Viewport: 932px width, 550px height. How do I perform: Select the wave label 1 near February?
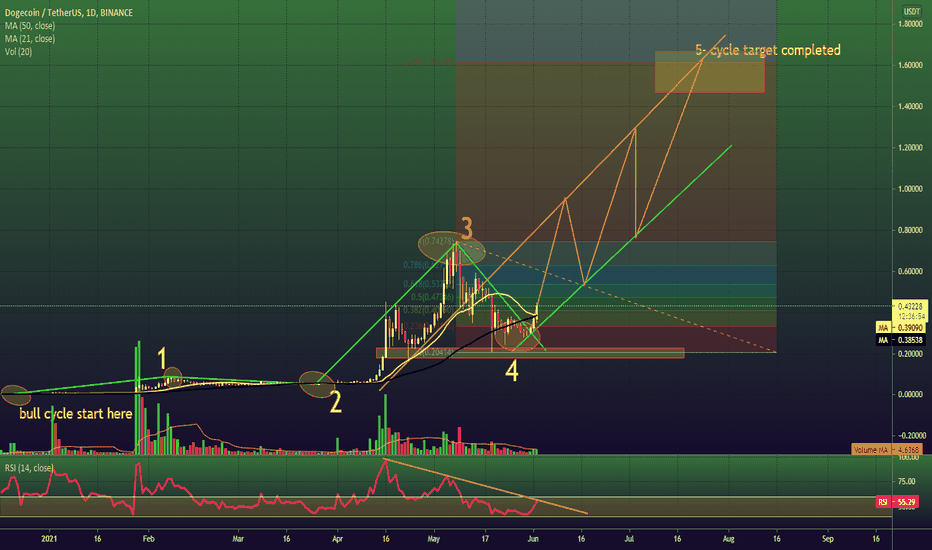pyautogui.click(x=162, y=359)
